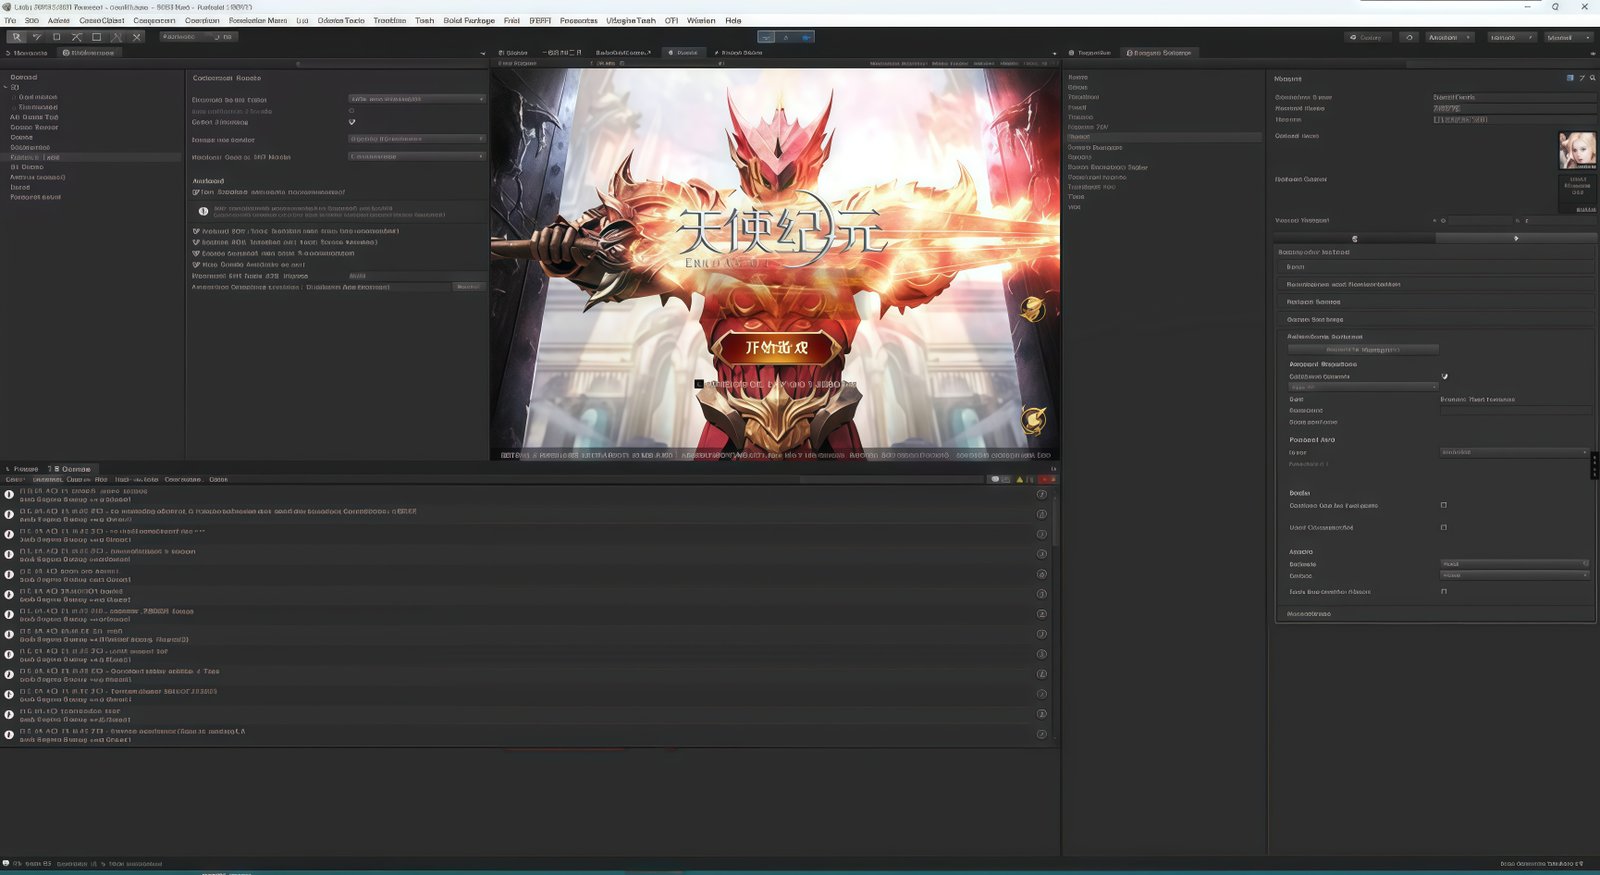Toggle the first checkbox under the Android section
The height and width of the screenshot is (875, 1600).
(x=196, y=192)
